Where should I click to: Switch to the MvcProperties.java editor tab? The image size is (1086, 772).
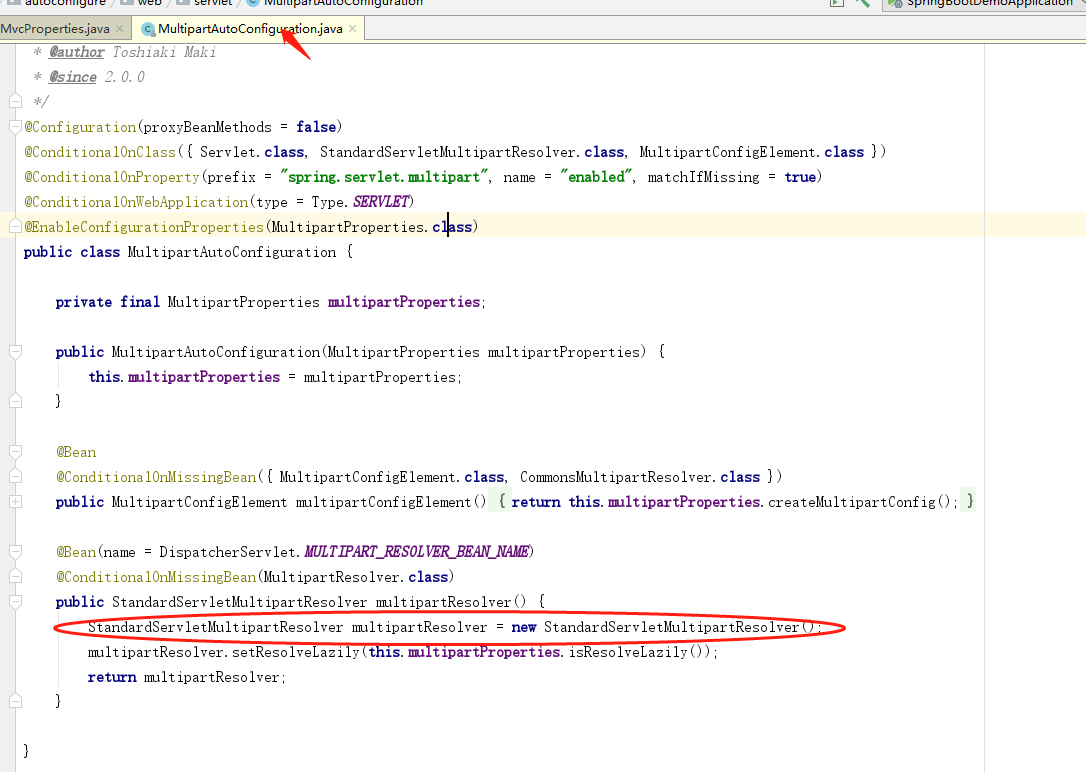[55, 29]
